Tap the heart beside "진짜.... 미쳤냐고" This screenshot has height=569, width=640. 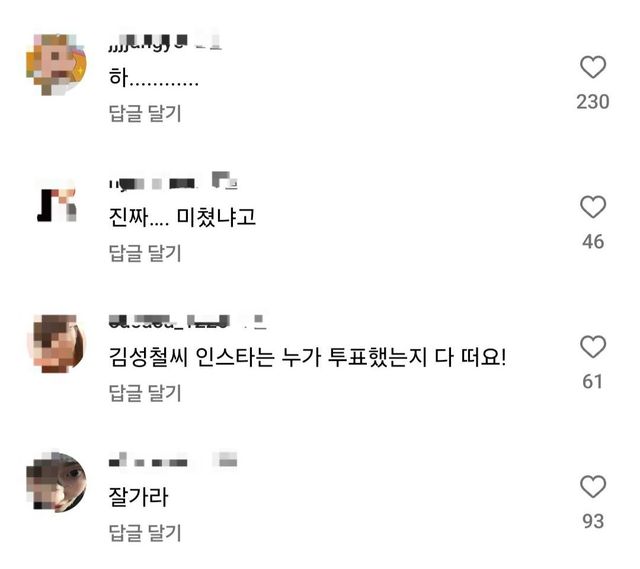pyautogui.click(x=593, y=207)
